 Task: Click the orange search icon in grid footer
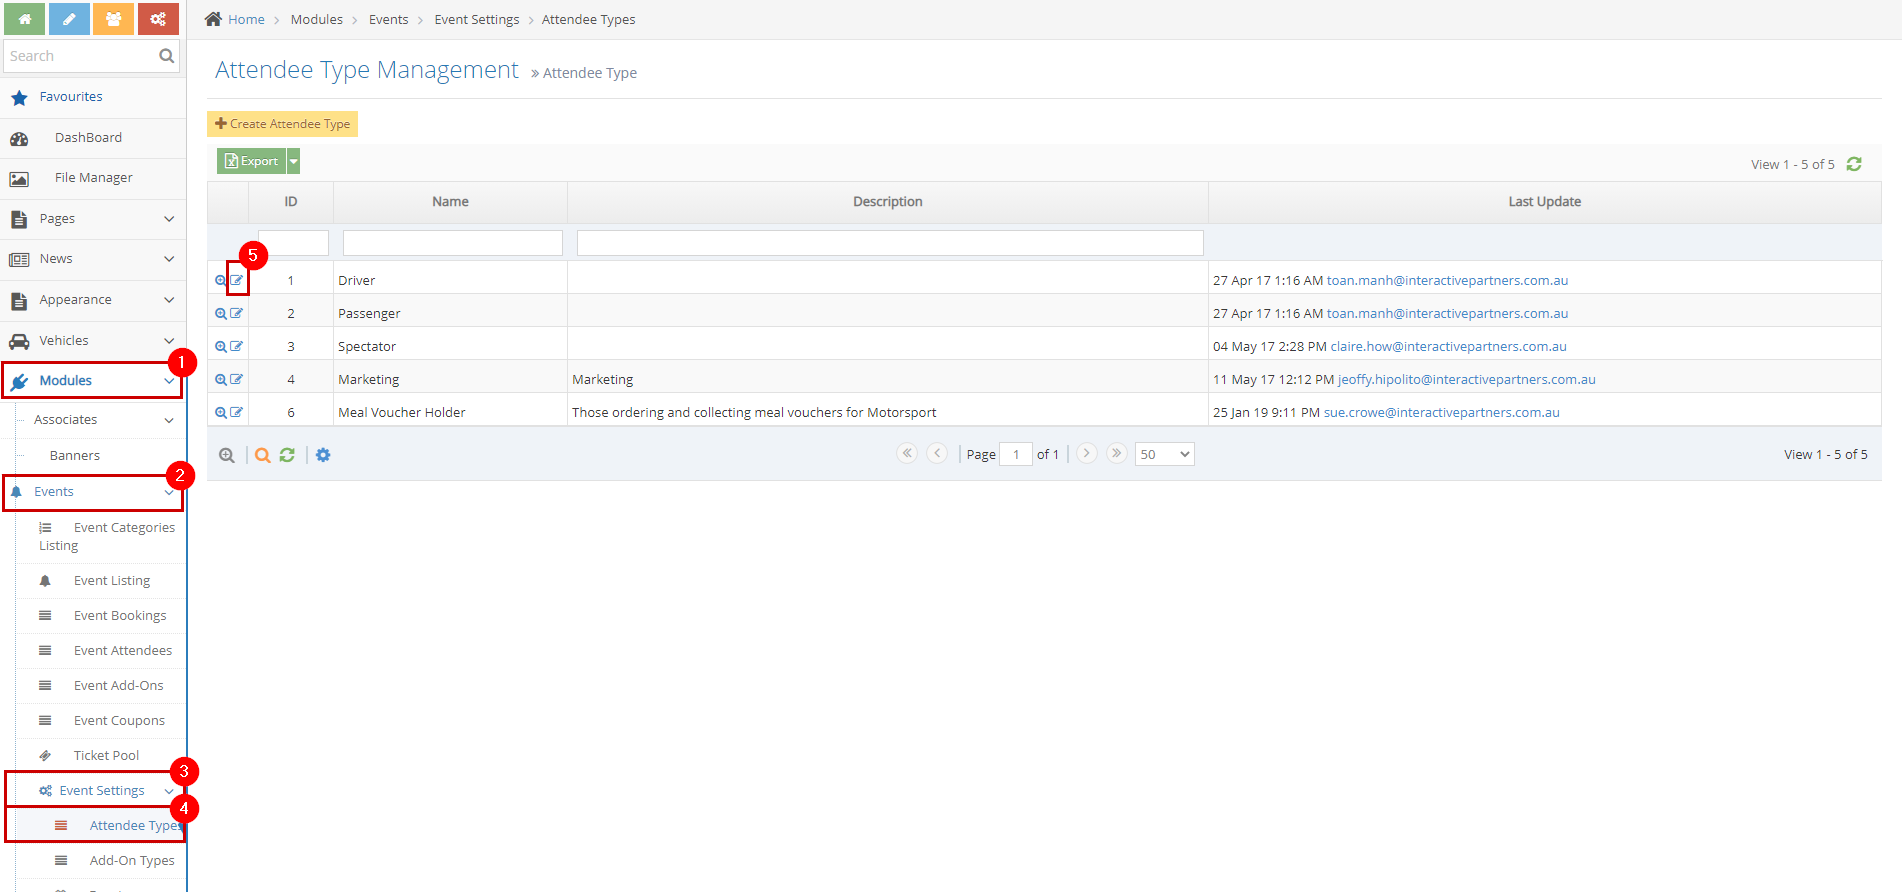click(x=262, y=455)
